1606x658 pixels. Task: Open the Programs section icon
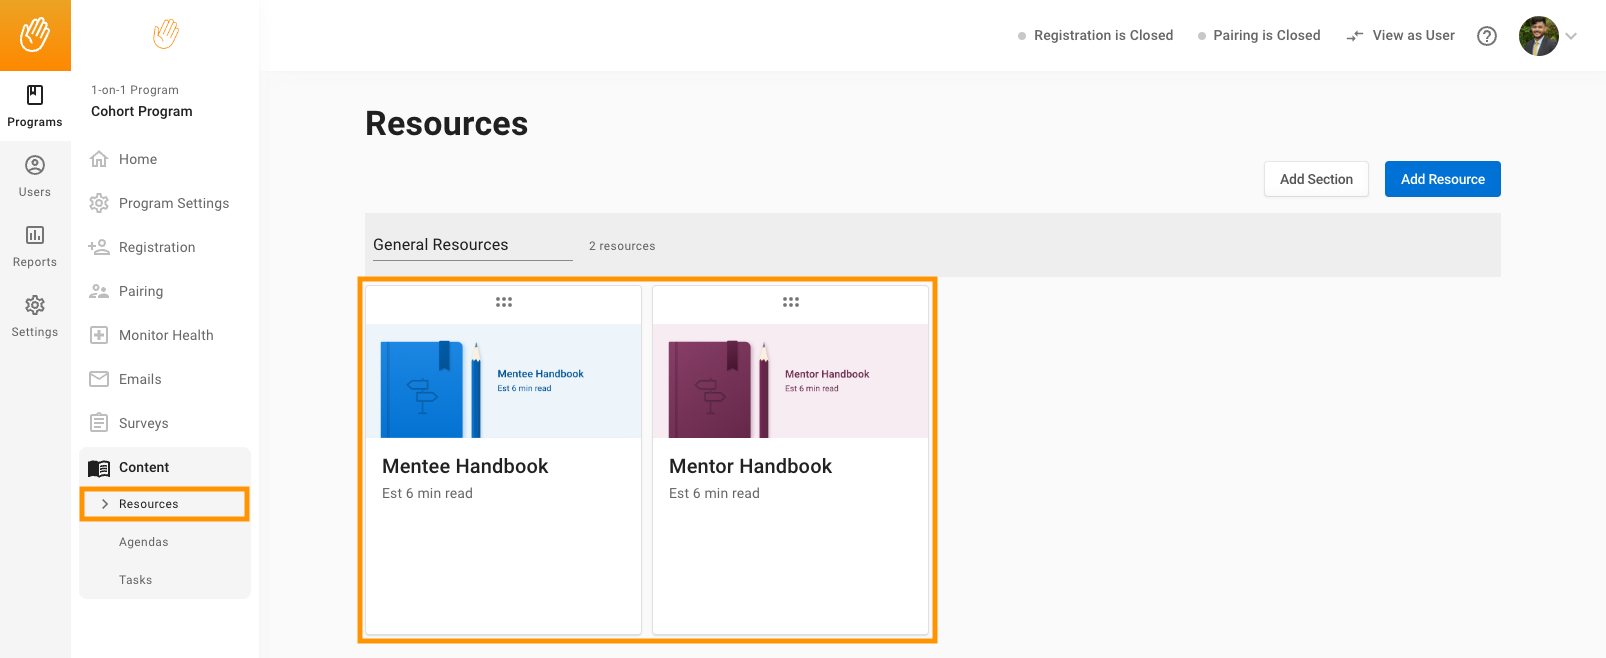pos(35,95)
